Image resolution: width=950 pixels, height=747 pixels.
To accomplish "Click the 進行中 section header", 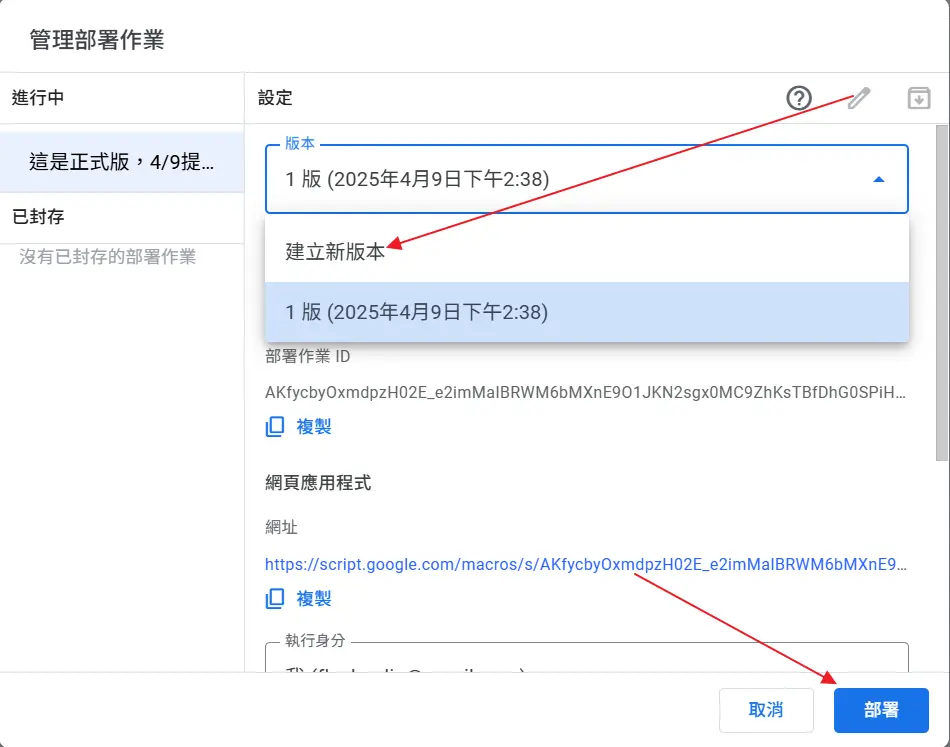I will pyautogui.click(x=38, y=98).
